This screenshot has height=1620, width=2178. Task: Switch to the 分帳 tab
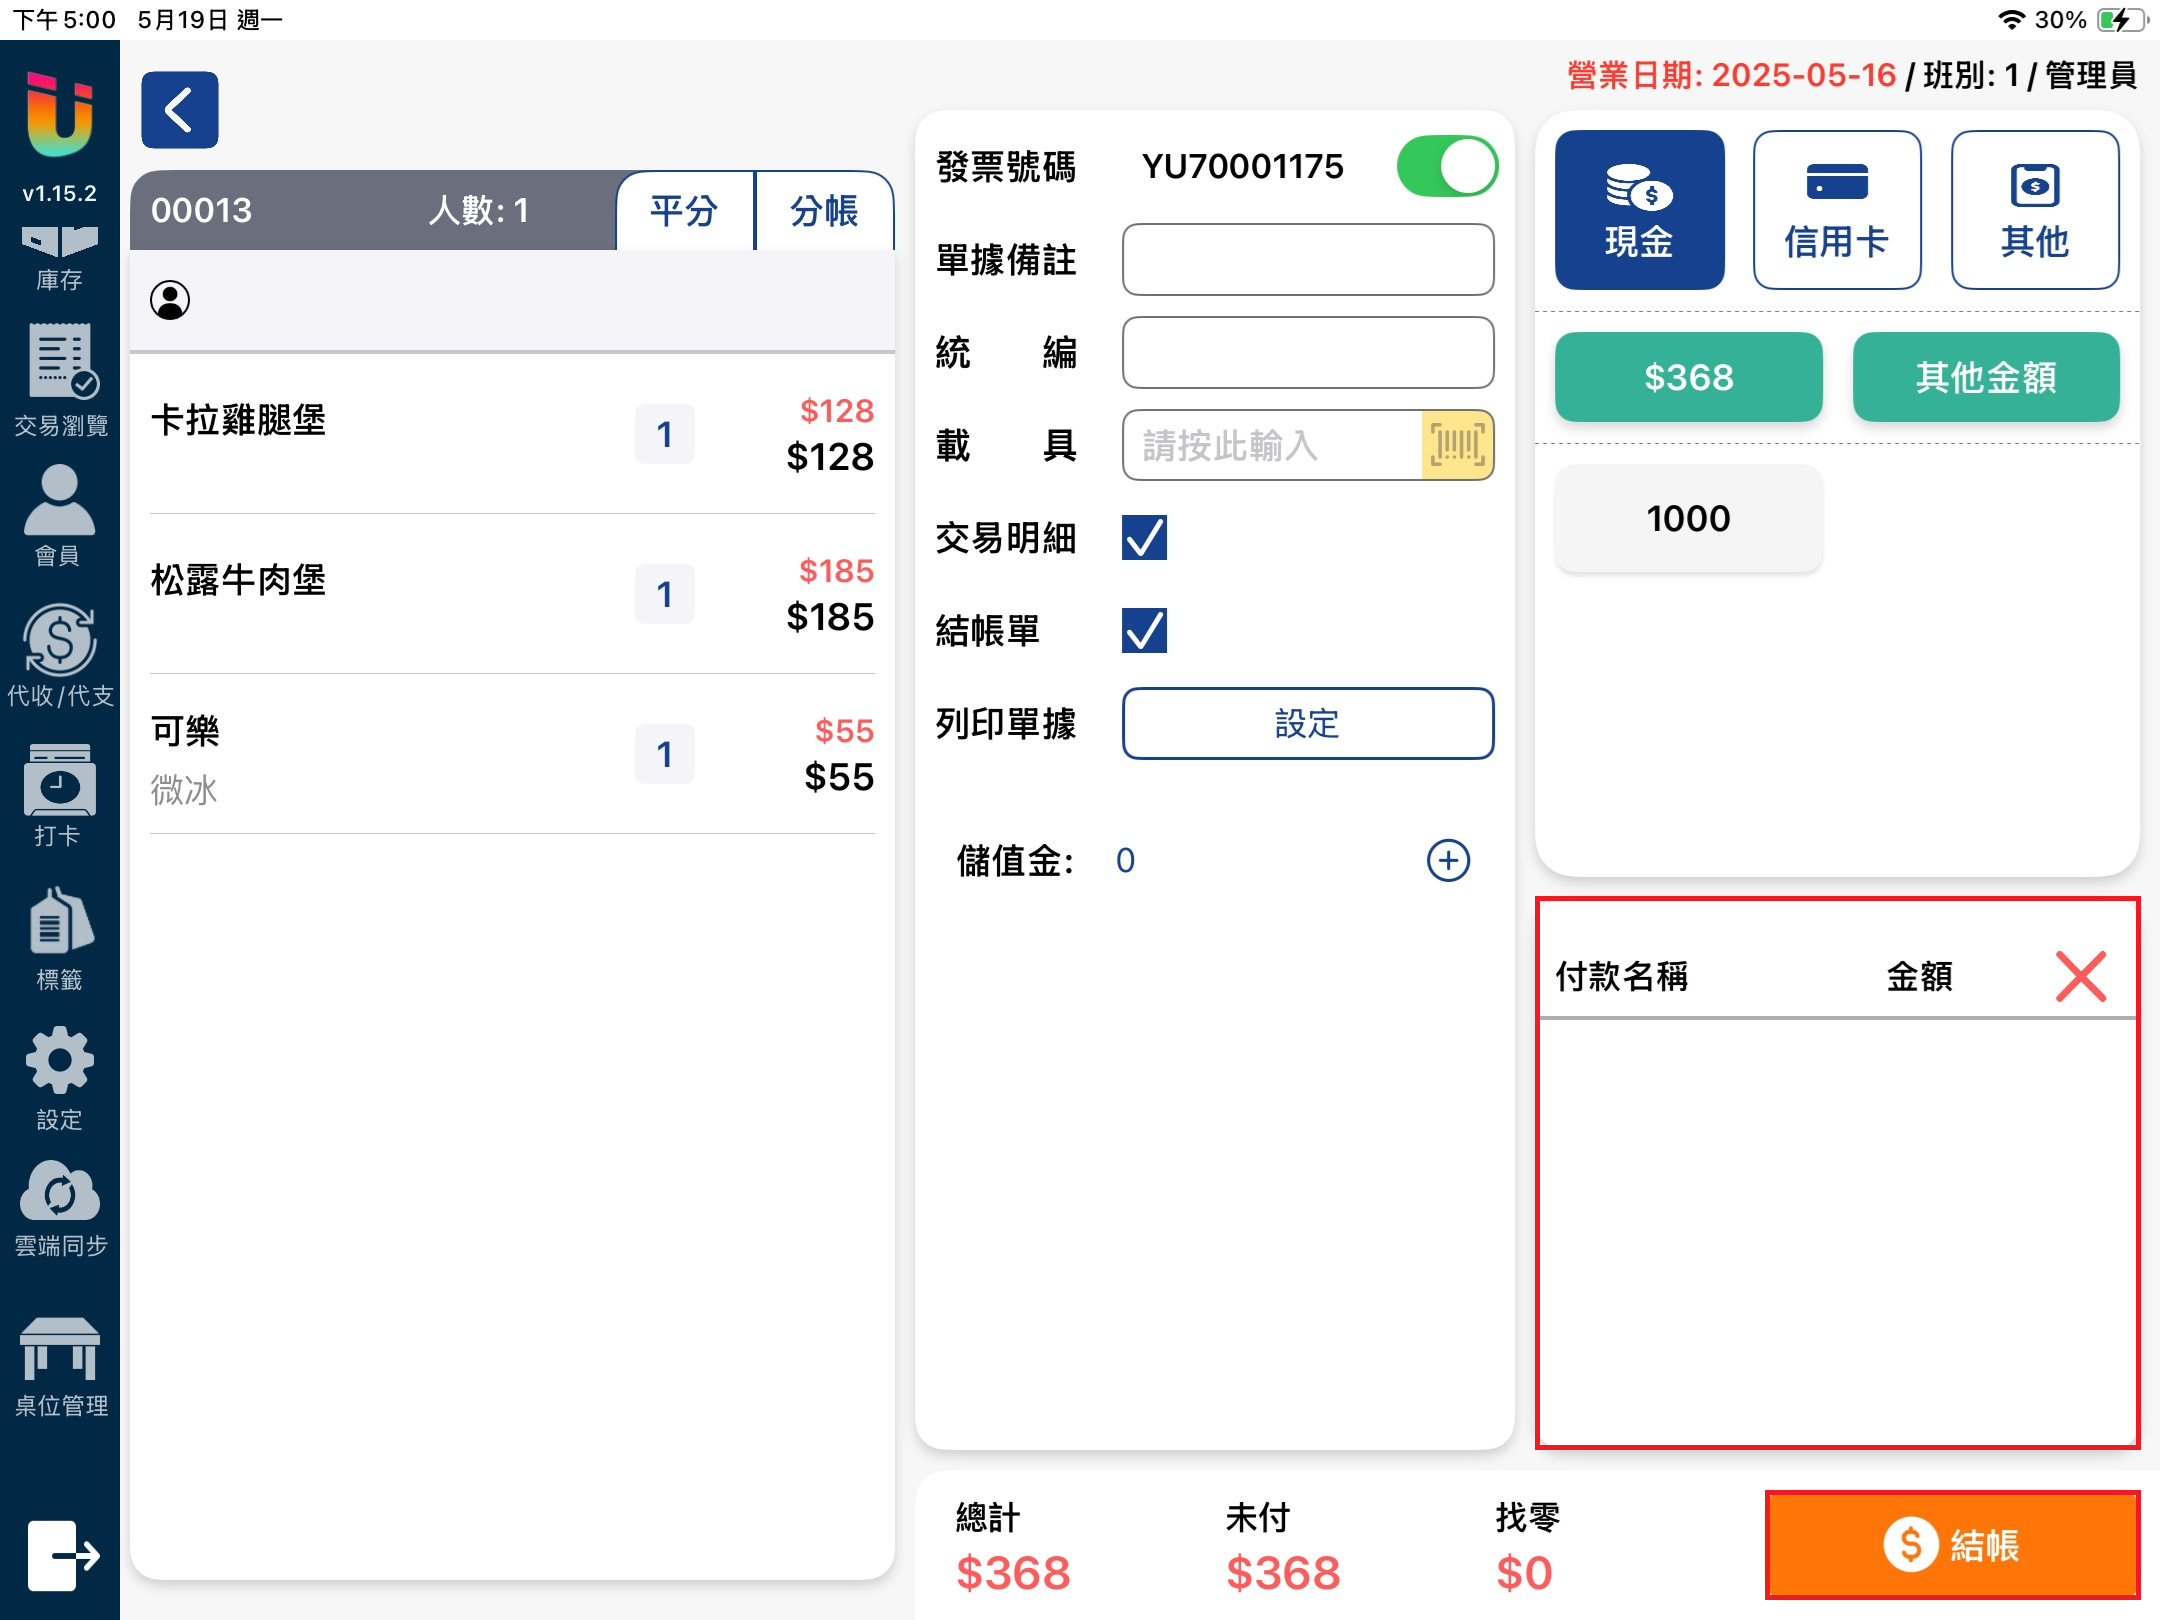824,211
